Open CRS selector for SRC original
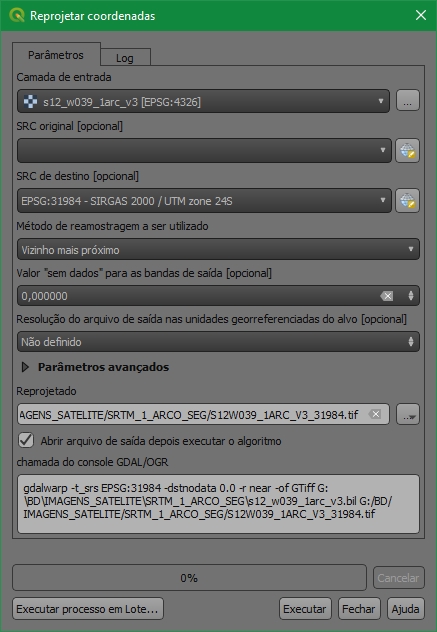Screen dimensions: 437x632 click(407, 151)
